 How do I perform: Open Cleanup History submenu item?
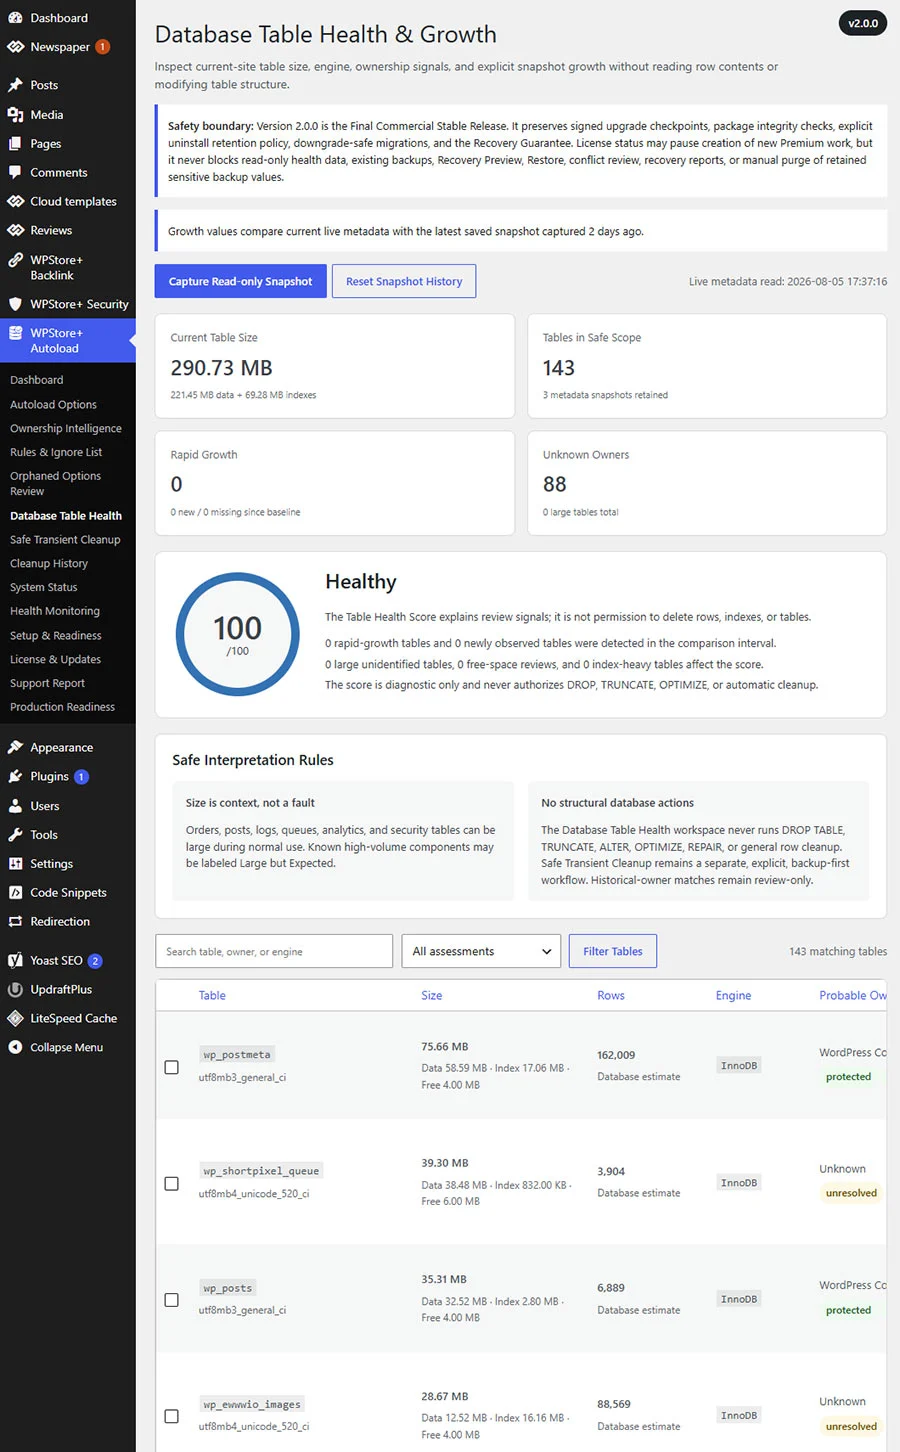(x=49, y=564)
